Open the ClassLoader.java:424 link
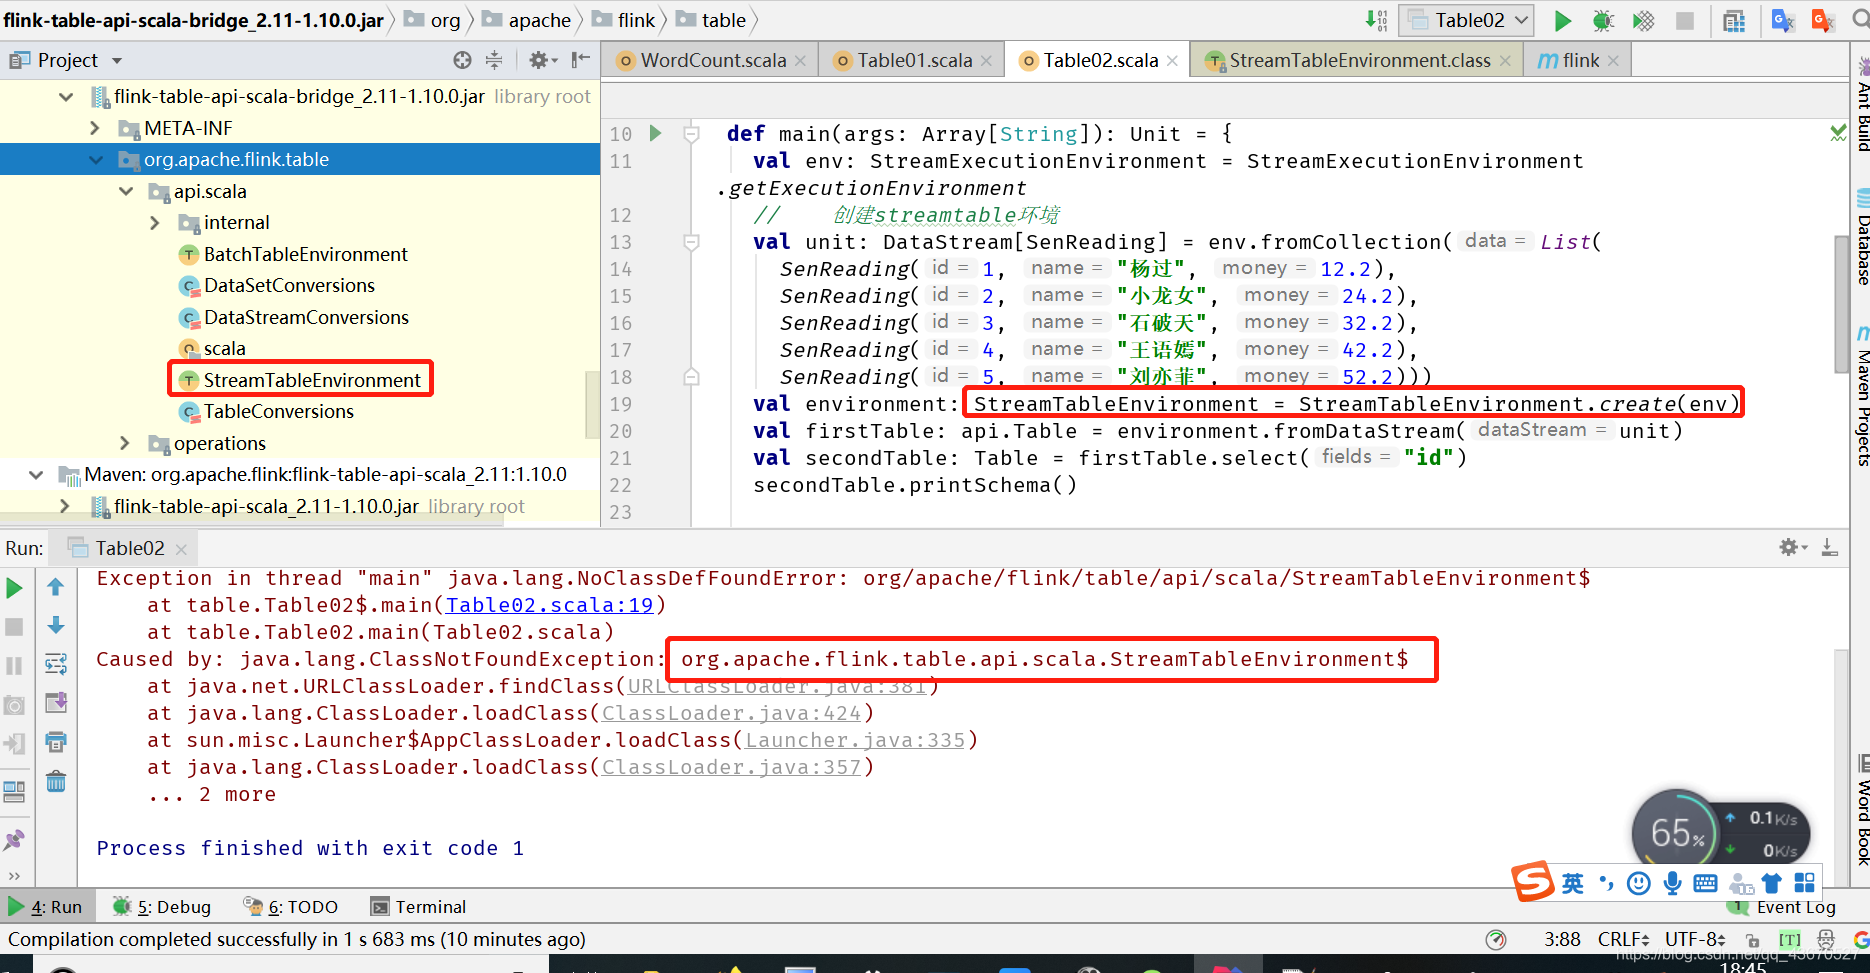Image resolution: width=1870 pixels, height=973 pixels. 731,713
